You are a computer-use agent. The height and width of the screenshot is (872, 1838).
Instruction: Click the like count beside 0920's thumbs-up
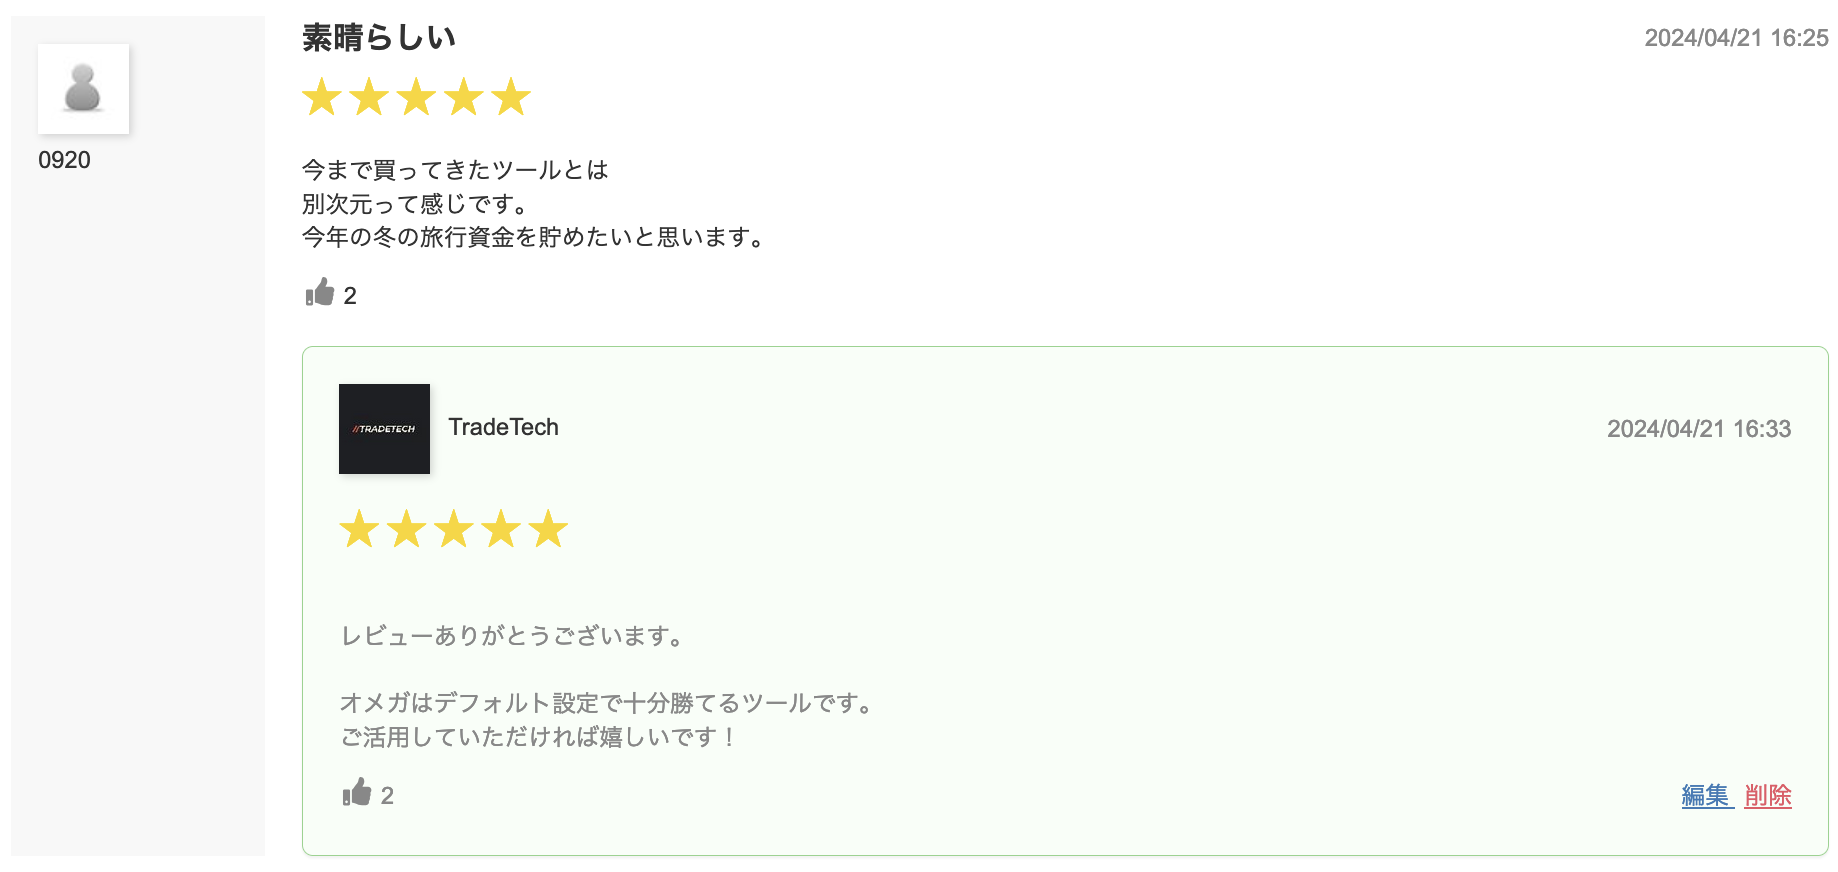click(350, 296)
